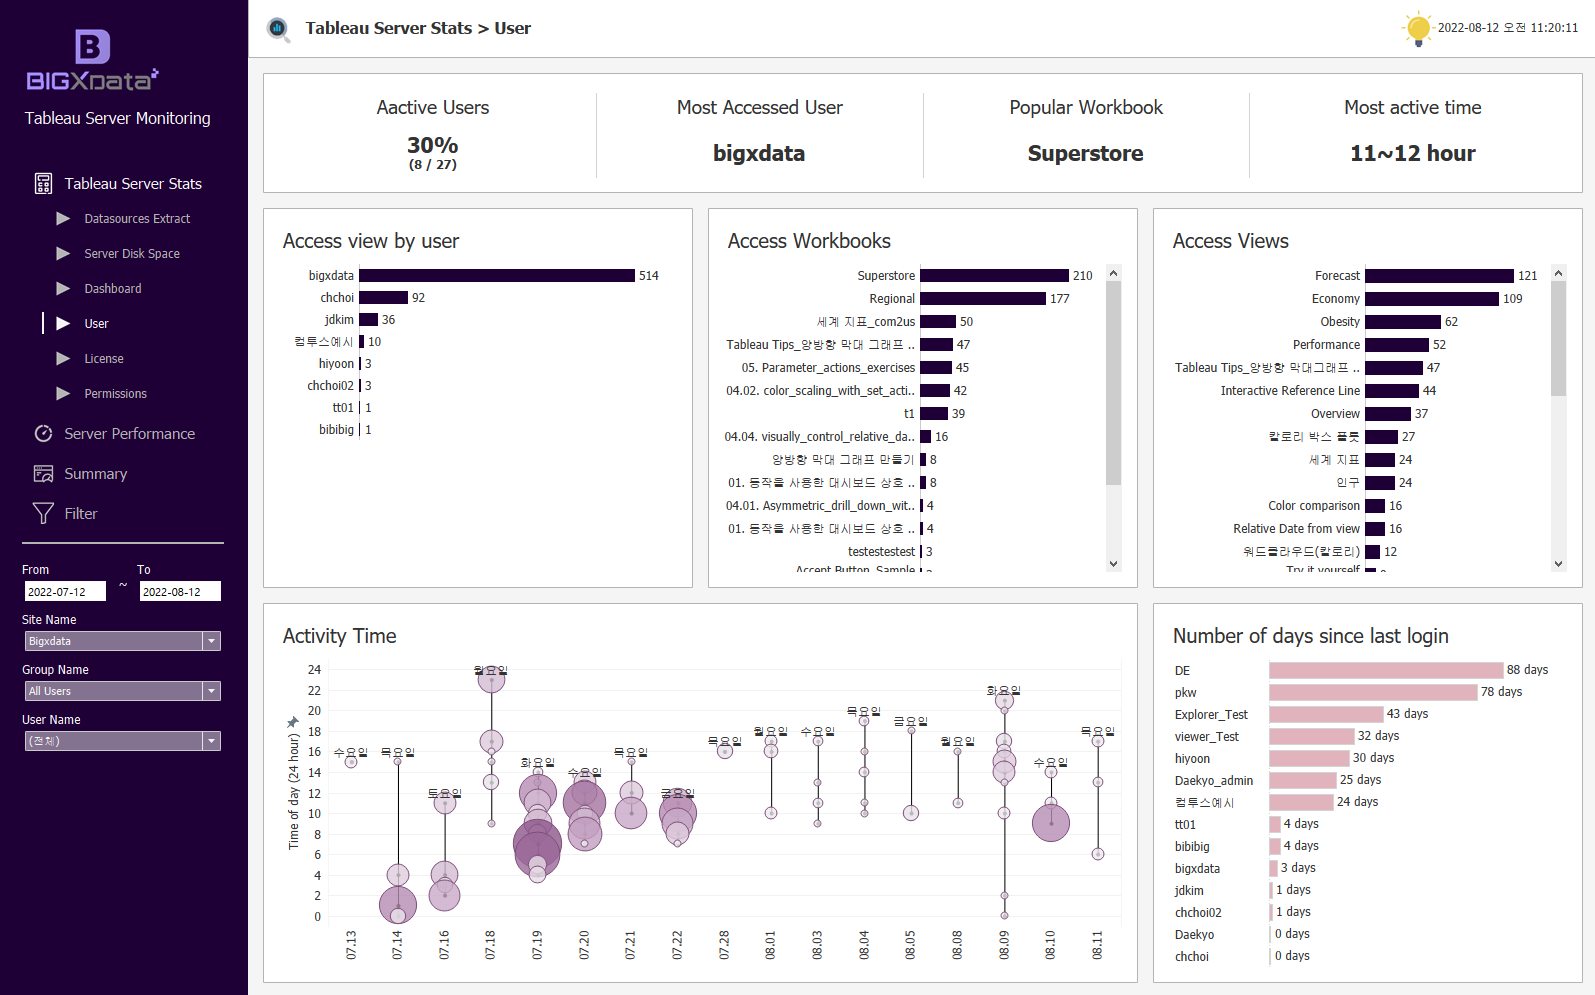Open the Filter section
1595x995 pixels.
[81, 513]
